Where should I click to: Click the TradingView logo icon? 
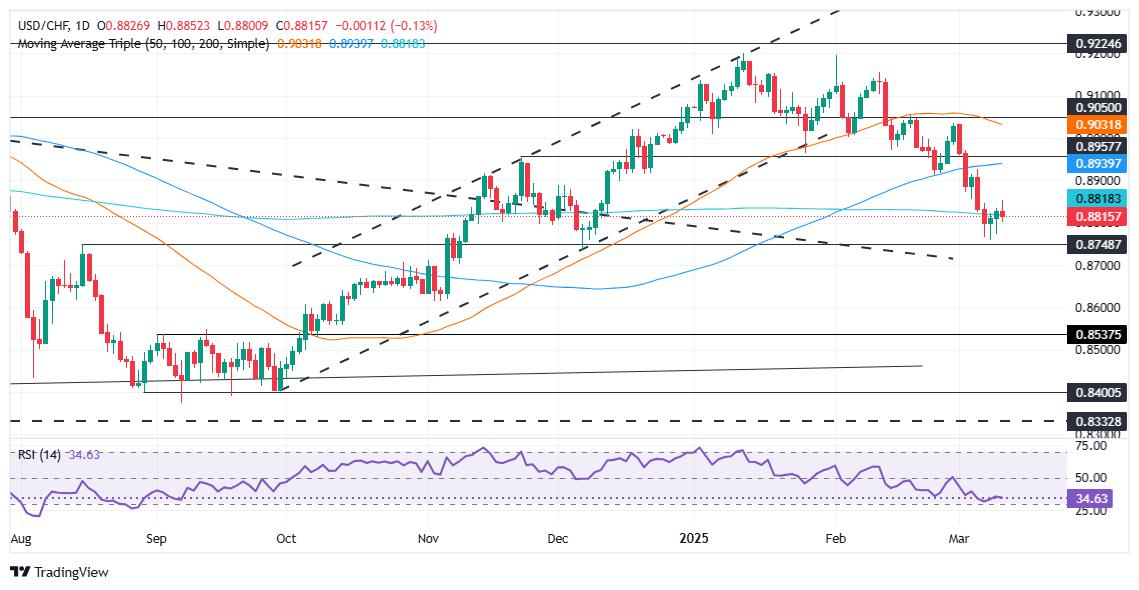pos(24,572)
